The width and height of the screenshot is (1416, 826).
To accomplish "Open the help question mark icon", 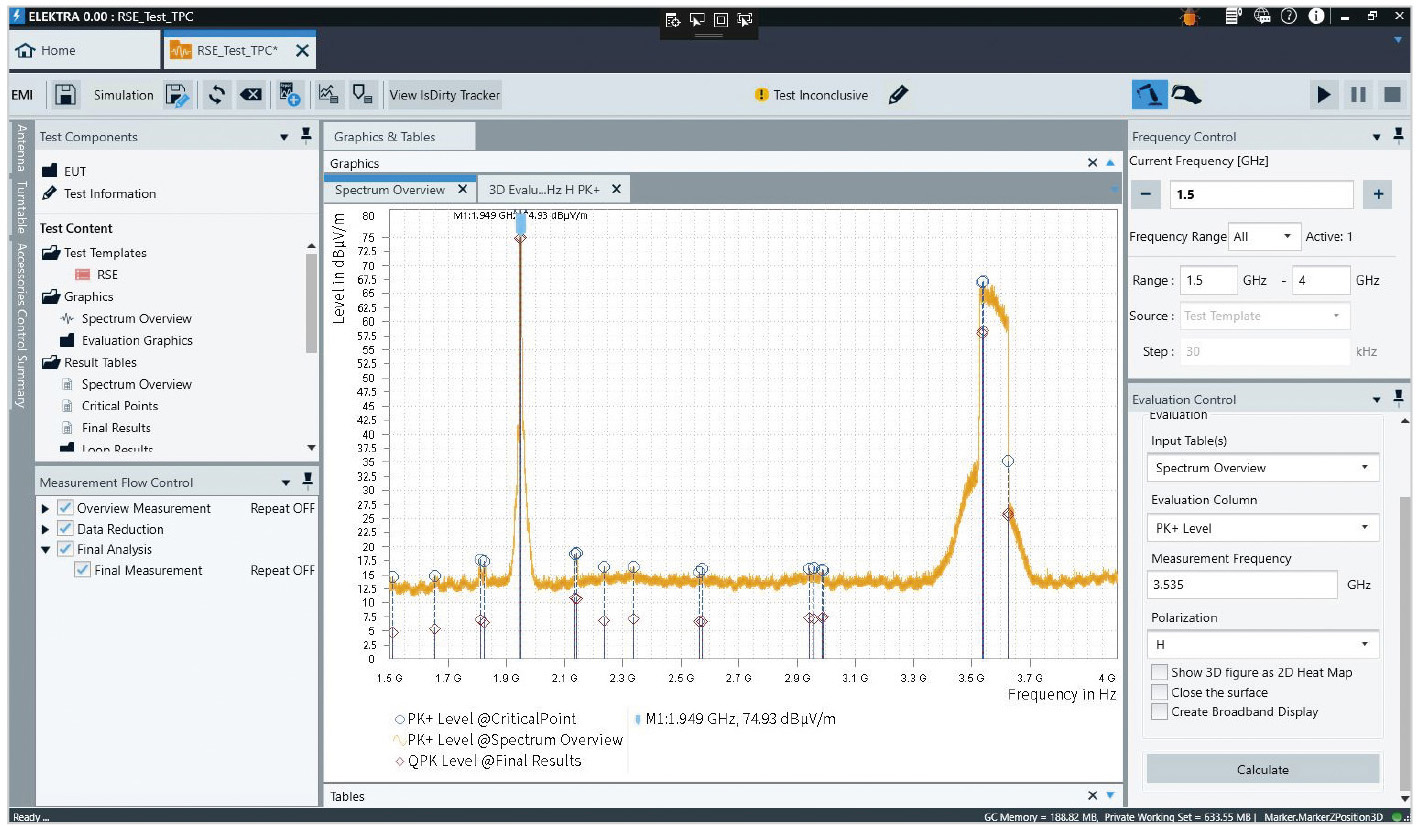I will point(1289,16).
